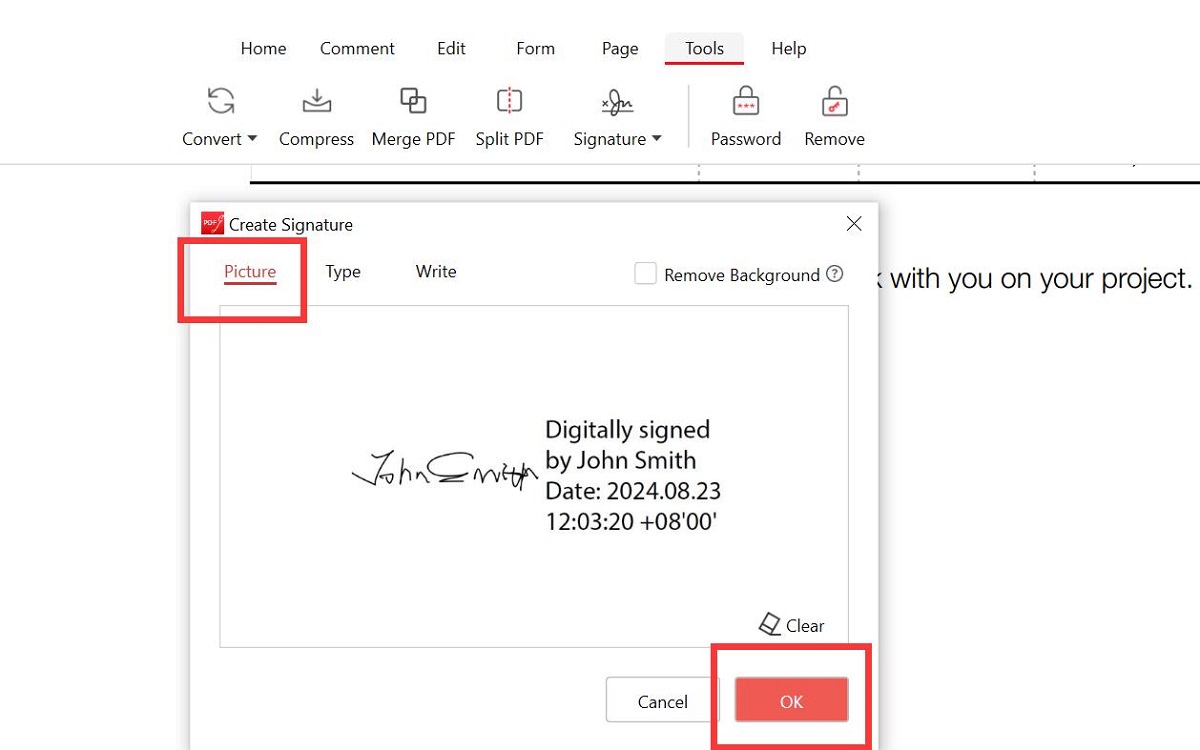This screenshot has height=750, width=1200.
Task: Enable the Remove Background checkbox
Action: 645,273
